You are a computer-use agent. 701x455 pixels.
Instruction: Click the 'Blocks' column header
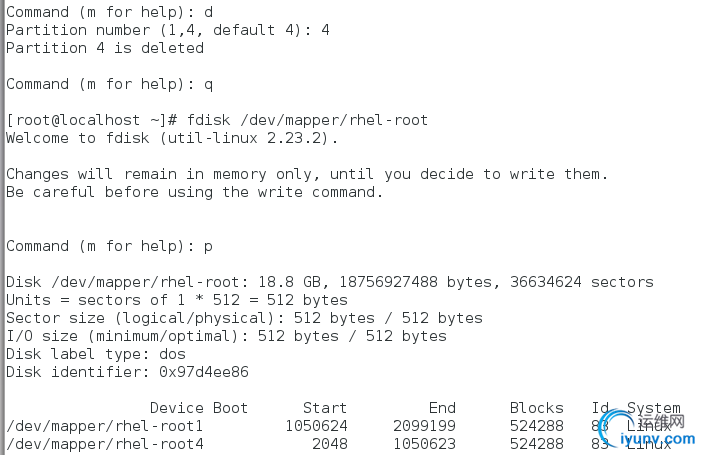[536, 408]
